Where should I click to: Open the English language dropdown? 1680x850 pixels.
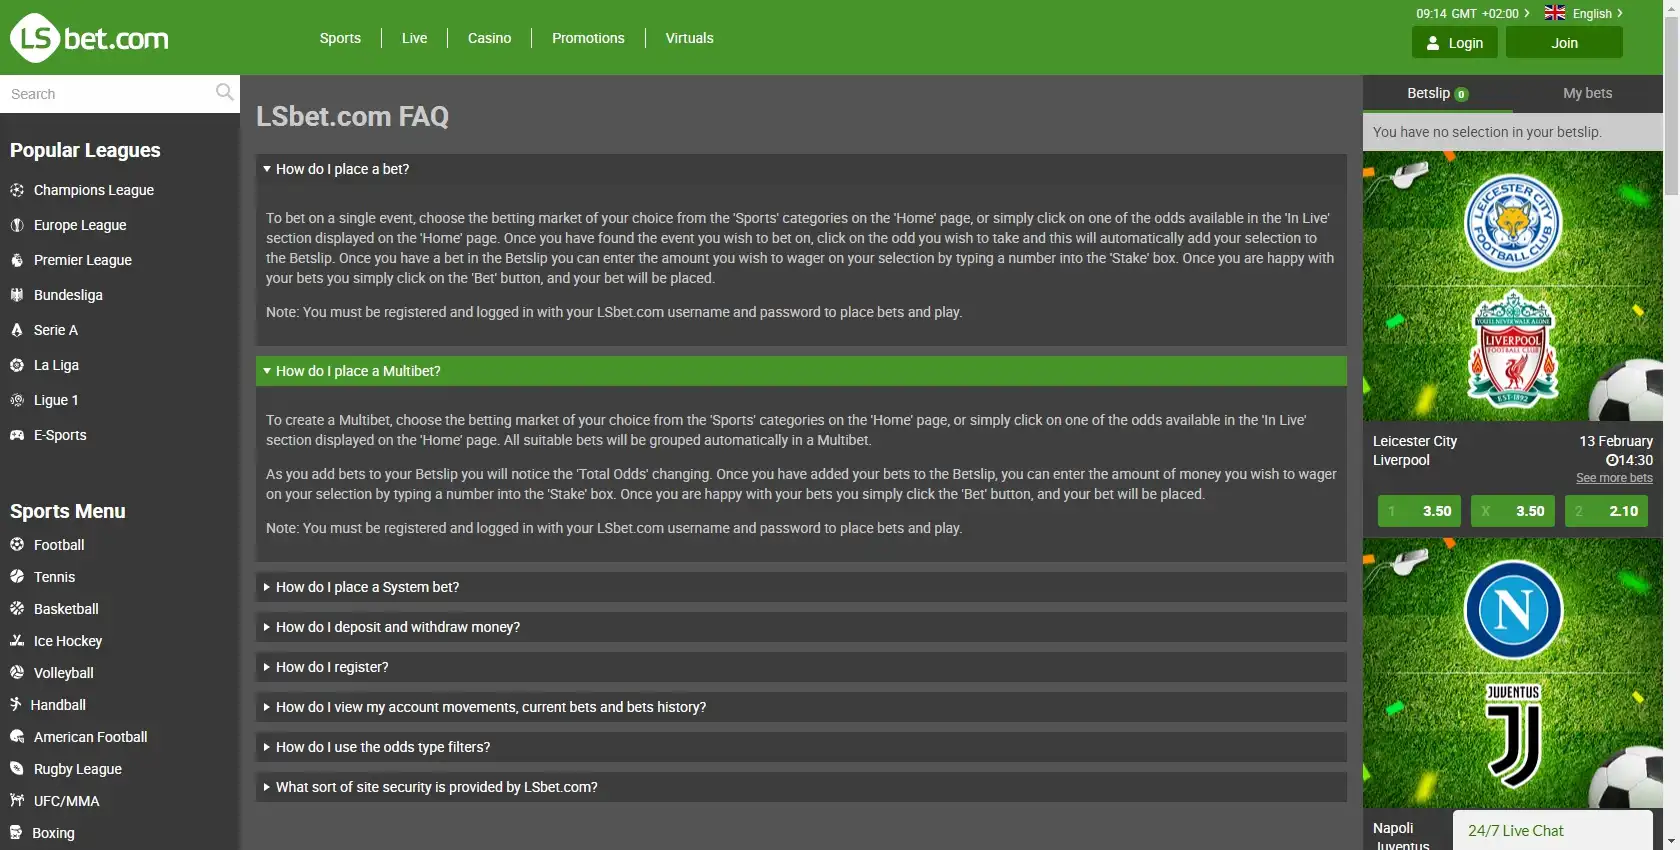[x=1584, y=13]
